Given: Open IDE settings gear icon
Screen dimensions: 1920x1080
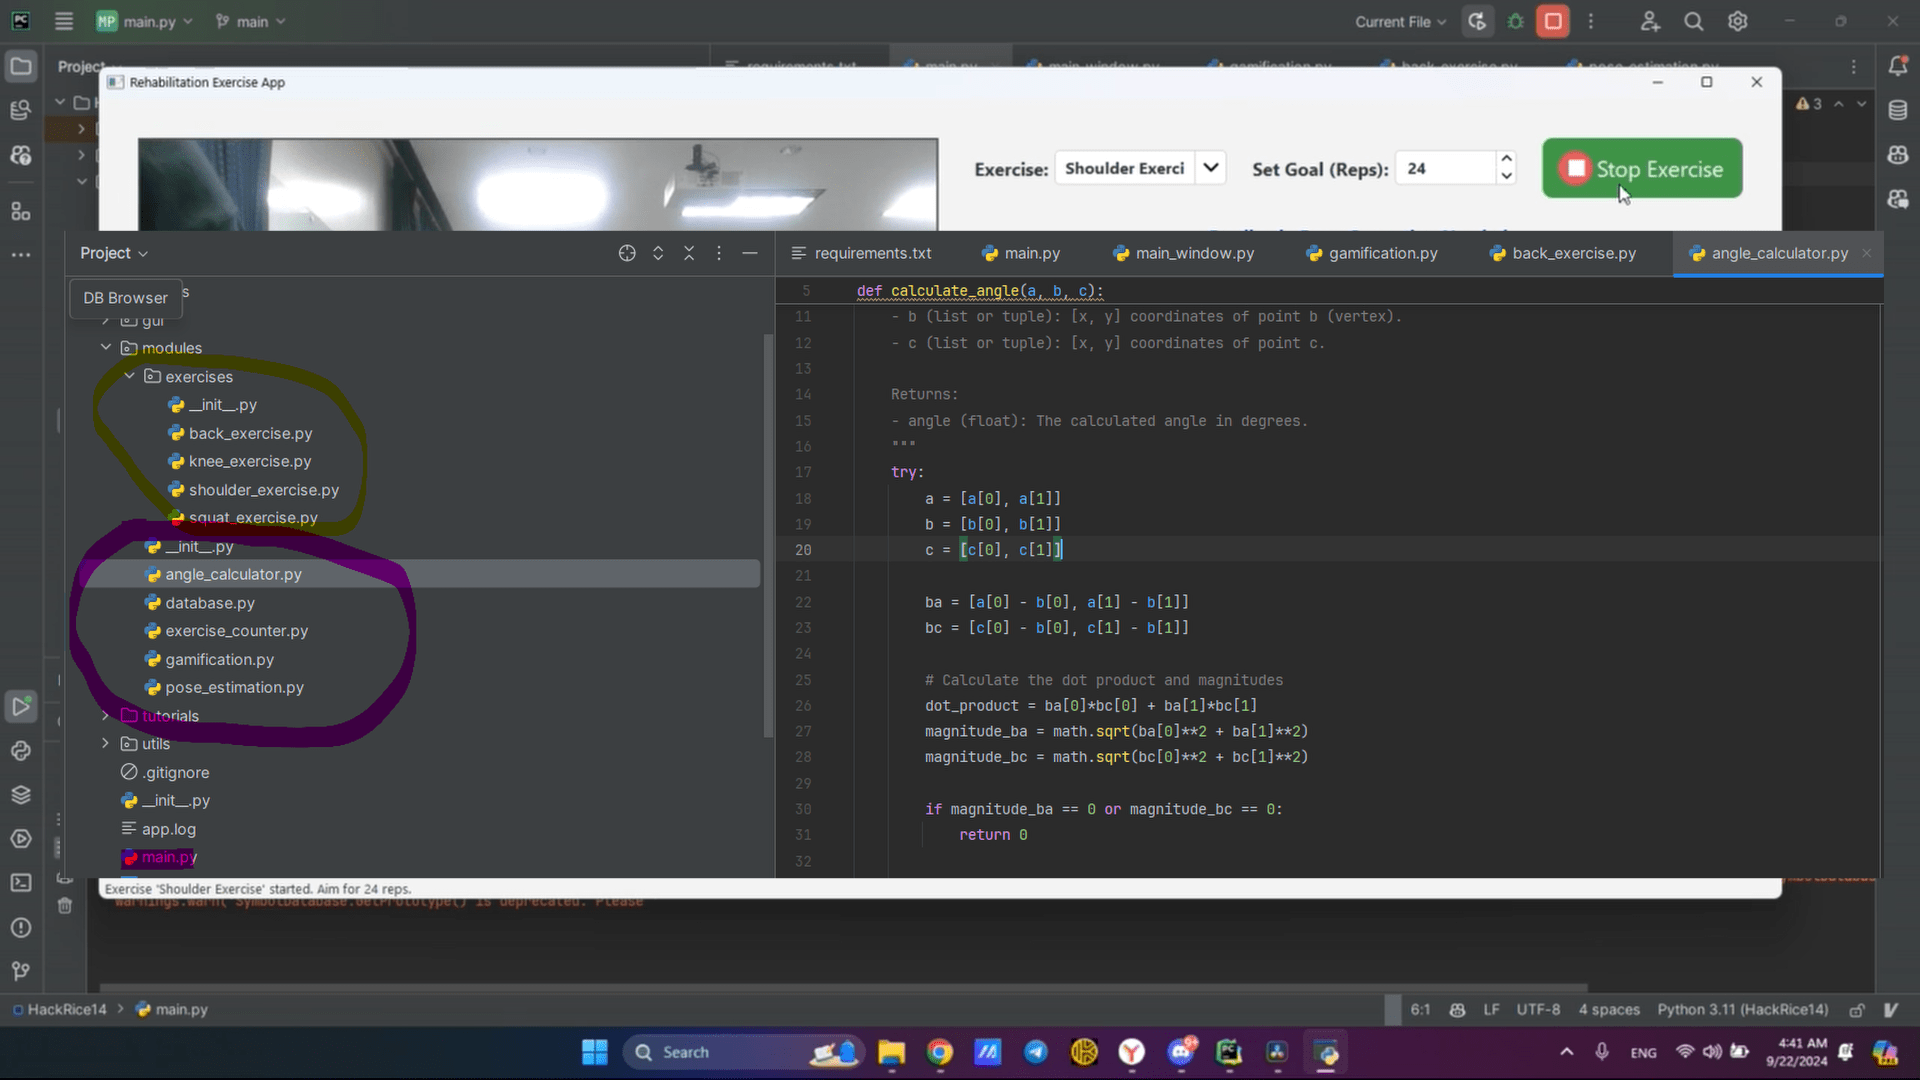Looking at the screenshot, I should [1738, 21].
